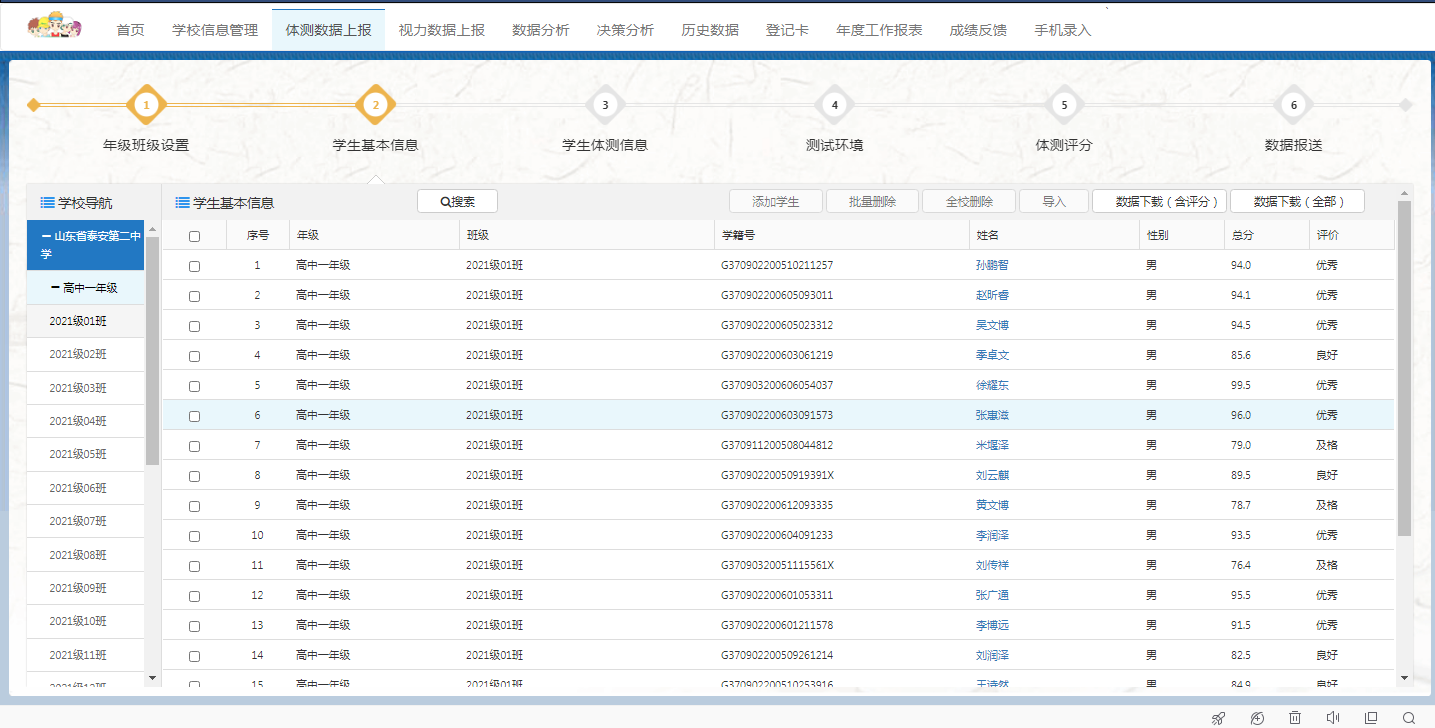Click the 添加学生 button
This screenshot has width=1435, height=728.
point(776,201)
